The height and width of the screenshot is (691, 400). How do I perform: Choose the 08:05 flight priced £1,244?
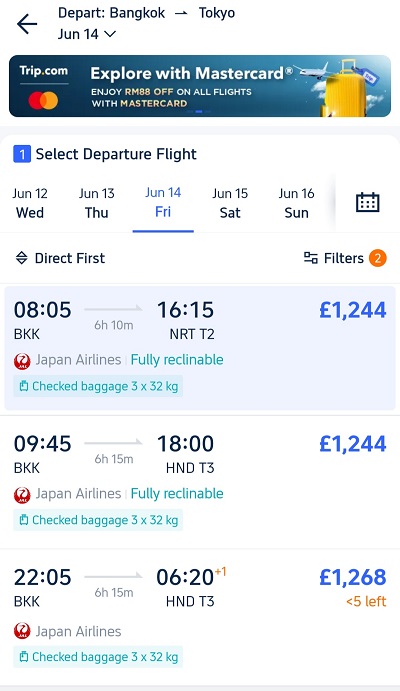click(x=200, y=348)
